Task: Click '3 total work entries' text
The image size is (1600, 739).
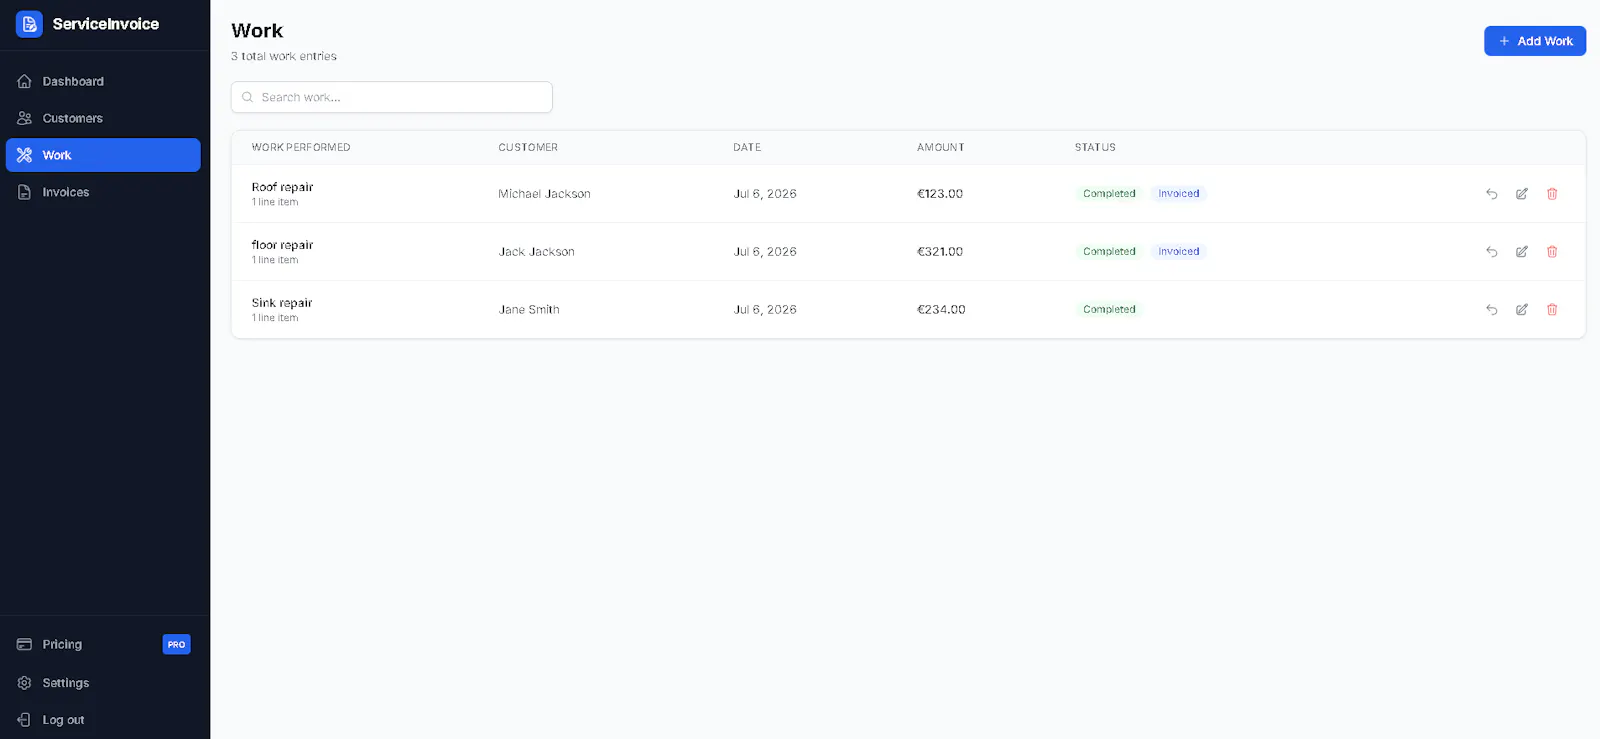Action: coord(284,56)
